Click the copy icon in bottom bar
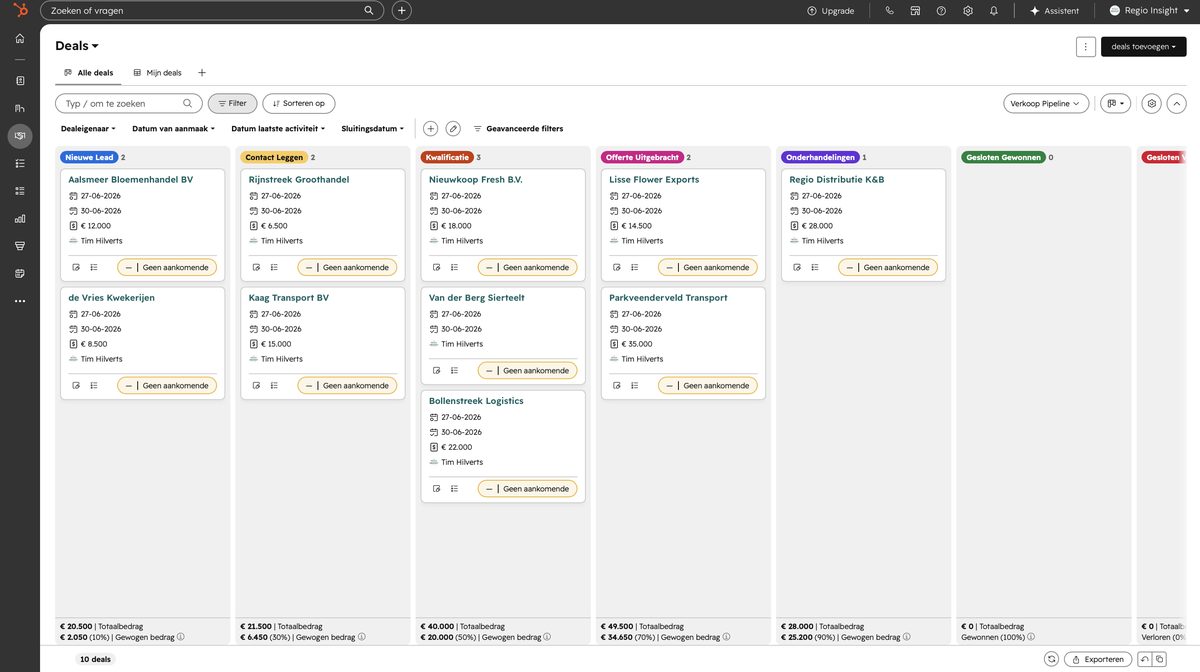Viewport: 1200px width, 672px height. click(1160, 659)
